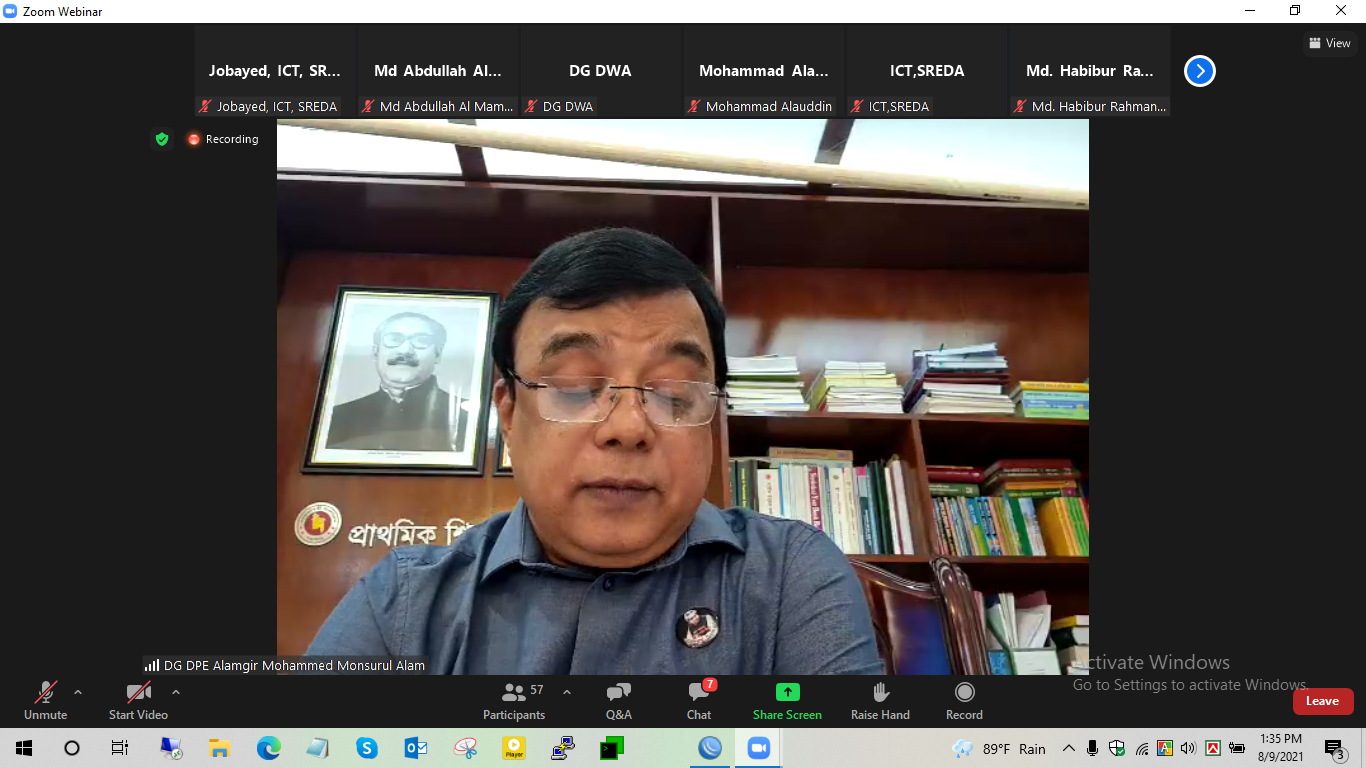The height and width of the screenshot is (768, 1366).
Task: Show next participants with blue arrow
Action: (x=1199, y=71)
